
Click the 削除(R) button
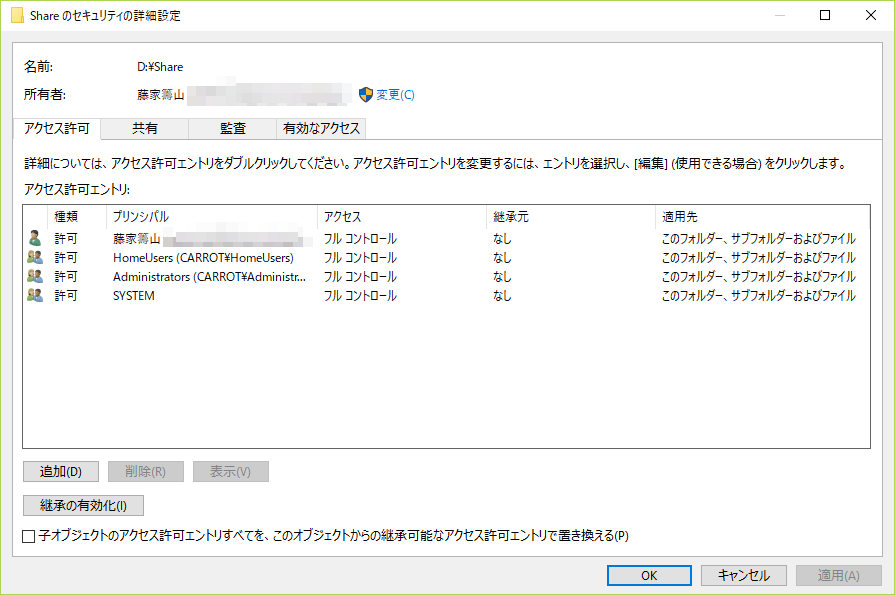pyautogui.click(x=145, y=470)
